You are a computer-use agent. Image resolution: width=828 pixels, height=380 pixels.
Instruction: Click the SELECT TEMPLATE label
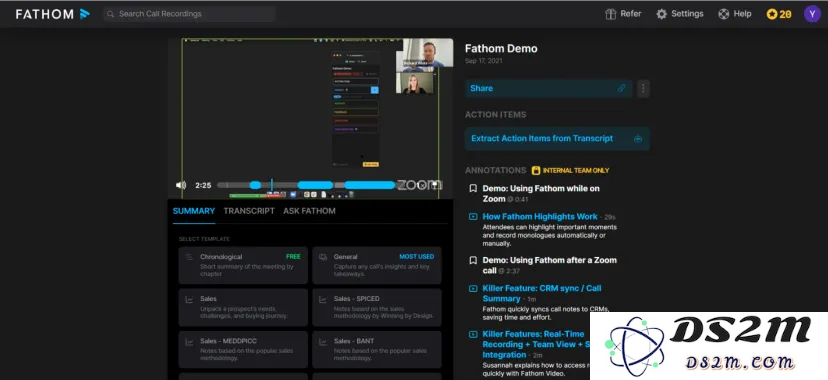pos(204,239)
